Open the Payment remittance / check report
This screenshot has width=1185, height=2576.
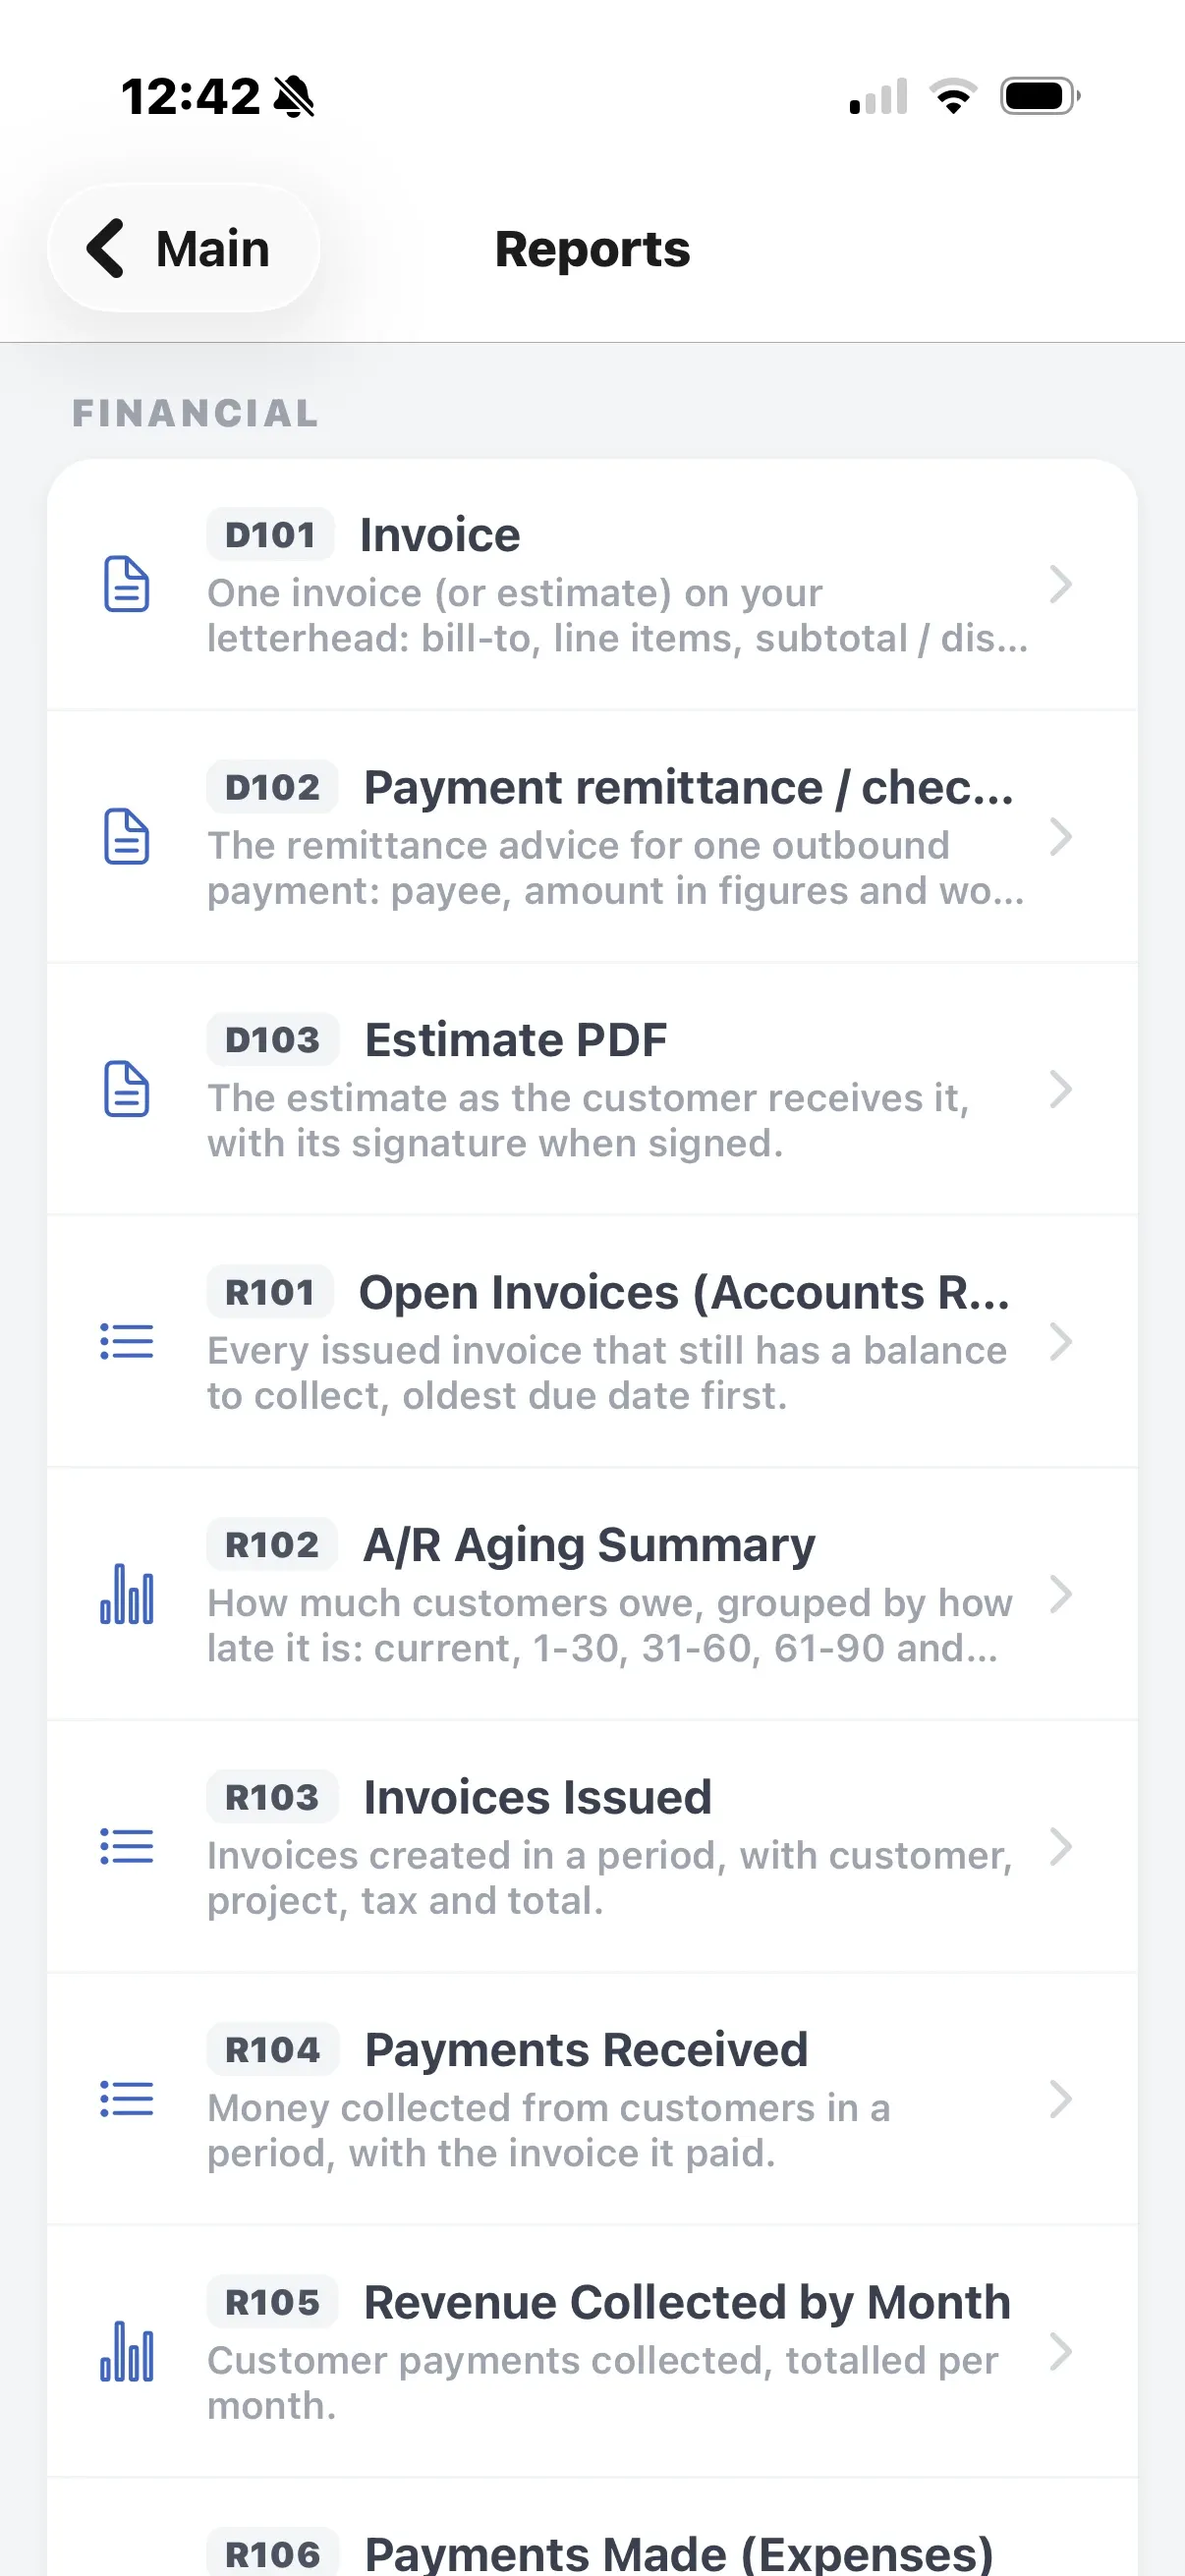(689, 788)
